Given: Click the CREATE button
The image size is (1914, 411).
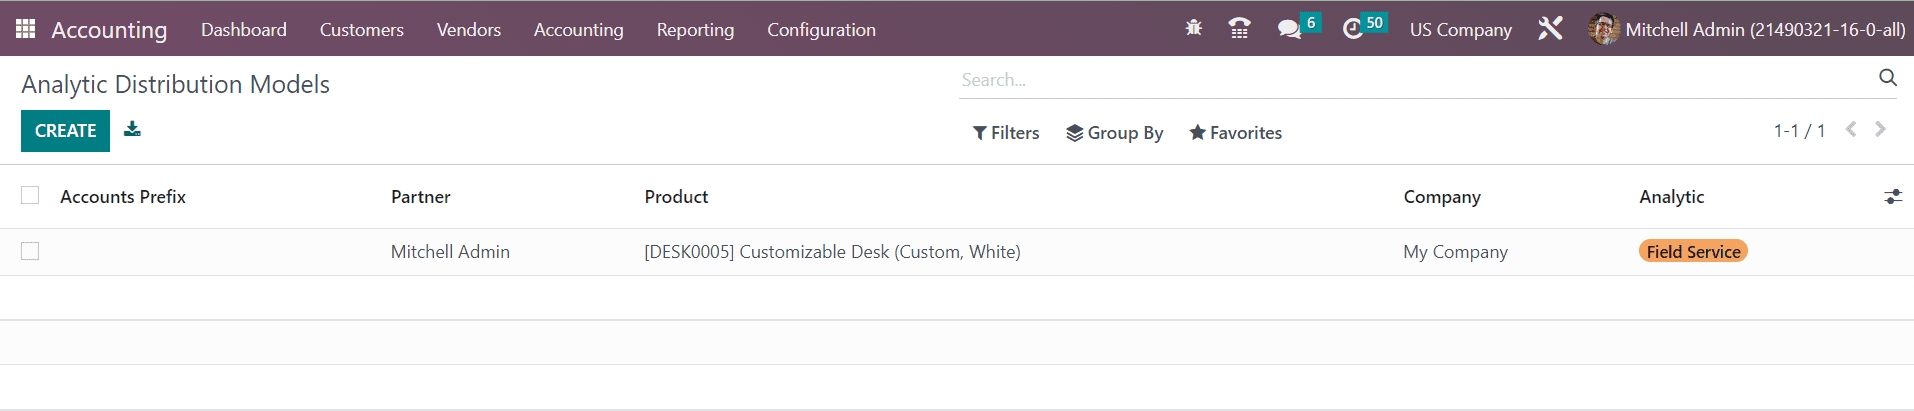Looking at the screenshot, I should [65, 131].
